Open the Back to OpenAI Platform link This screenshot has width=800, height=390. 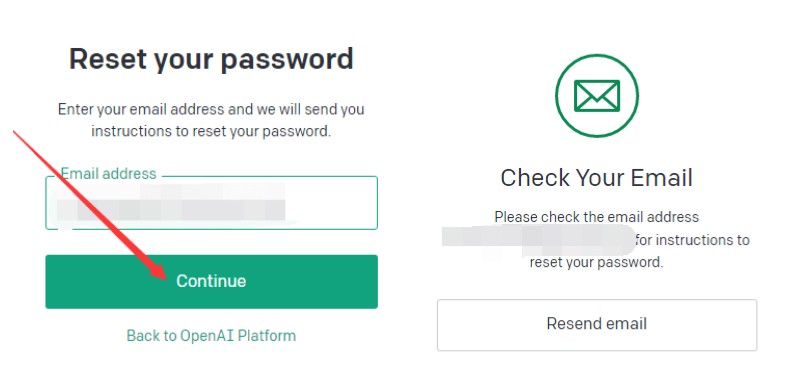pyautogui.click(x=211, y=335)
